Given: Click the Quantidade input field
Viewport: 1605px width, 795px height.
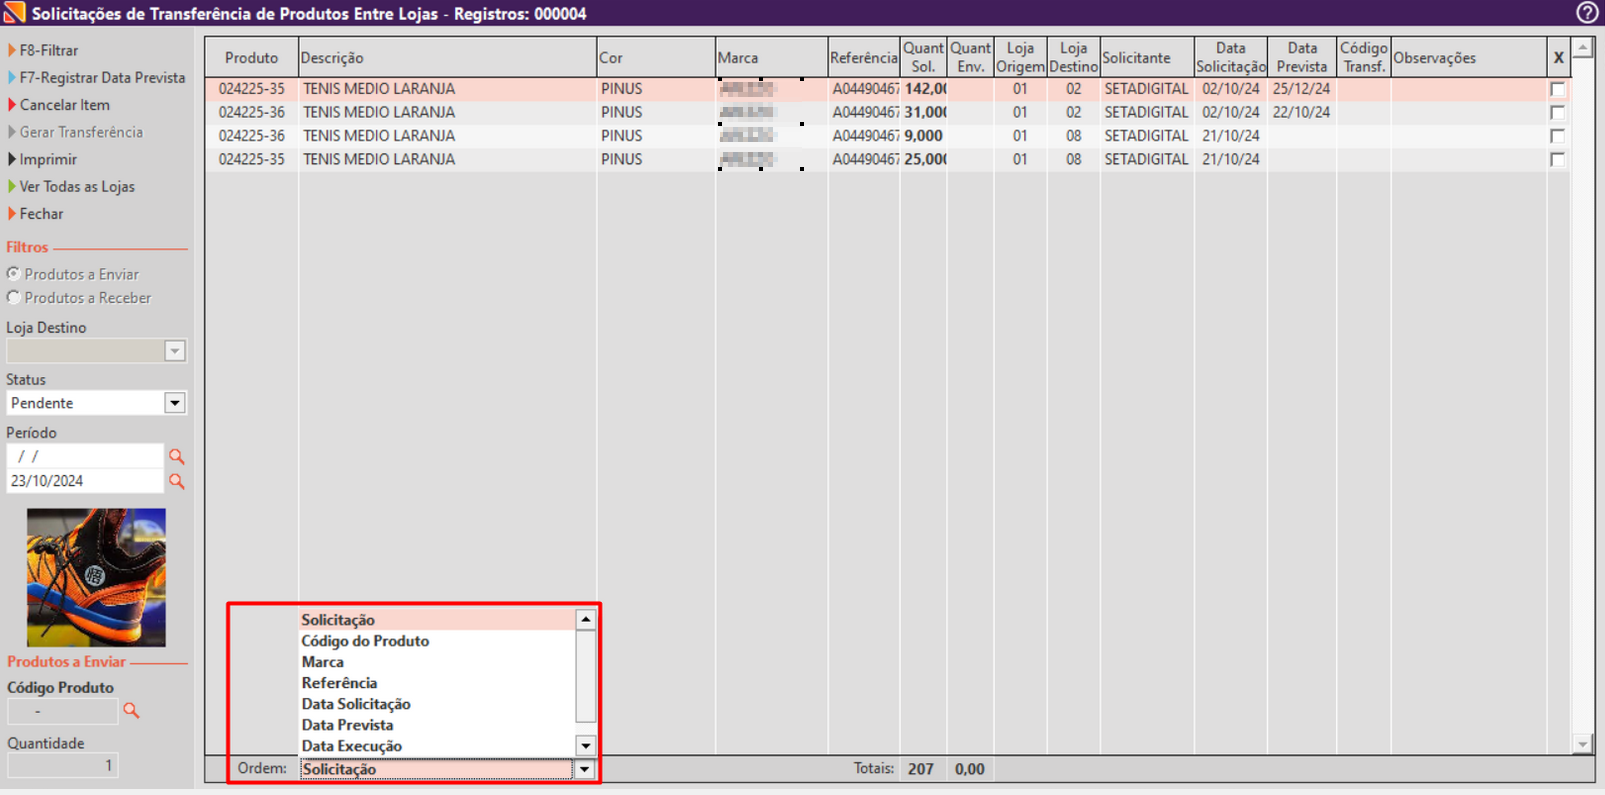Looking at the screenshot, I should [x=62, y=765].
